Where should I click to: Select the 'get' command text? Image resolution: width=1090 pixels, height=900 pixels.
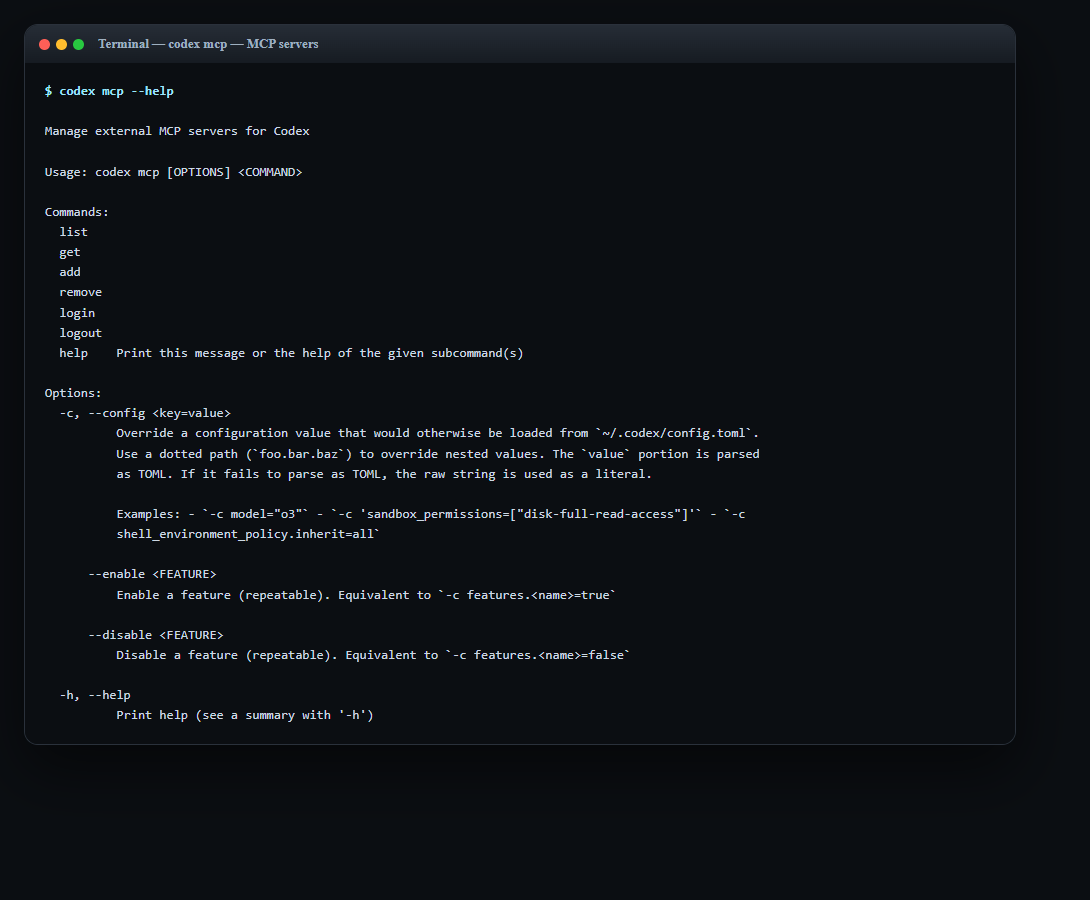[70, 252]
